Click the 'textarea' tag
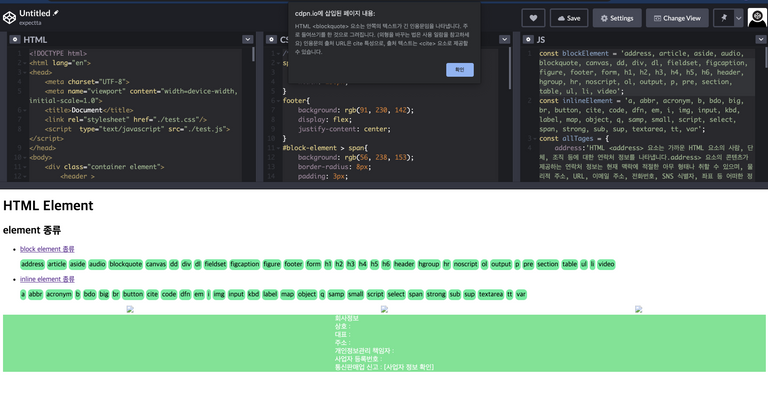The height and width of the screenshot is (403, 768). (491, 294)
